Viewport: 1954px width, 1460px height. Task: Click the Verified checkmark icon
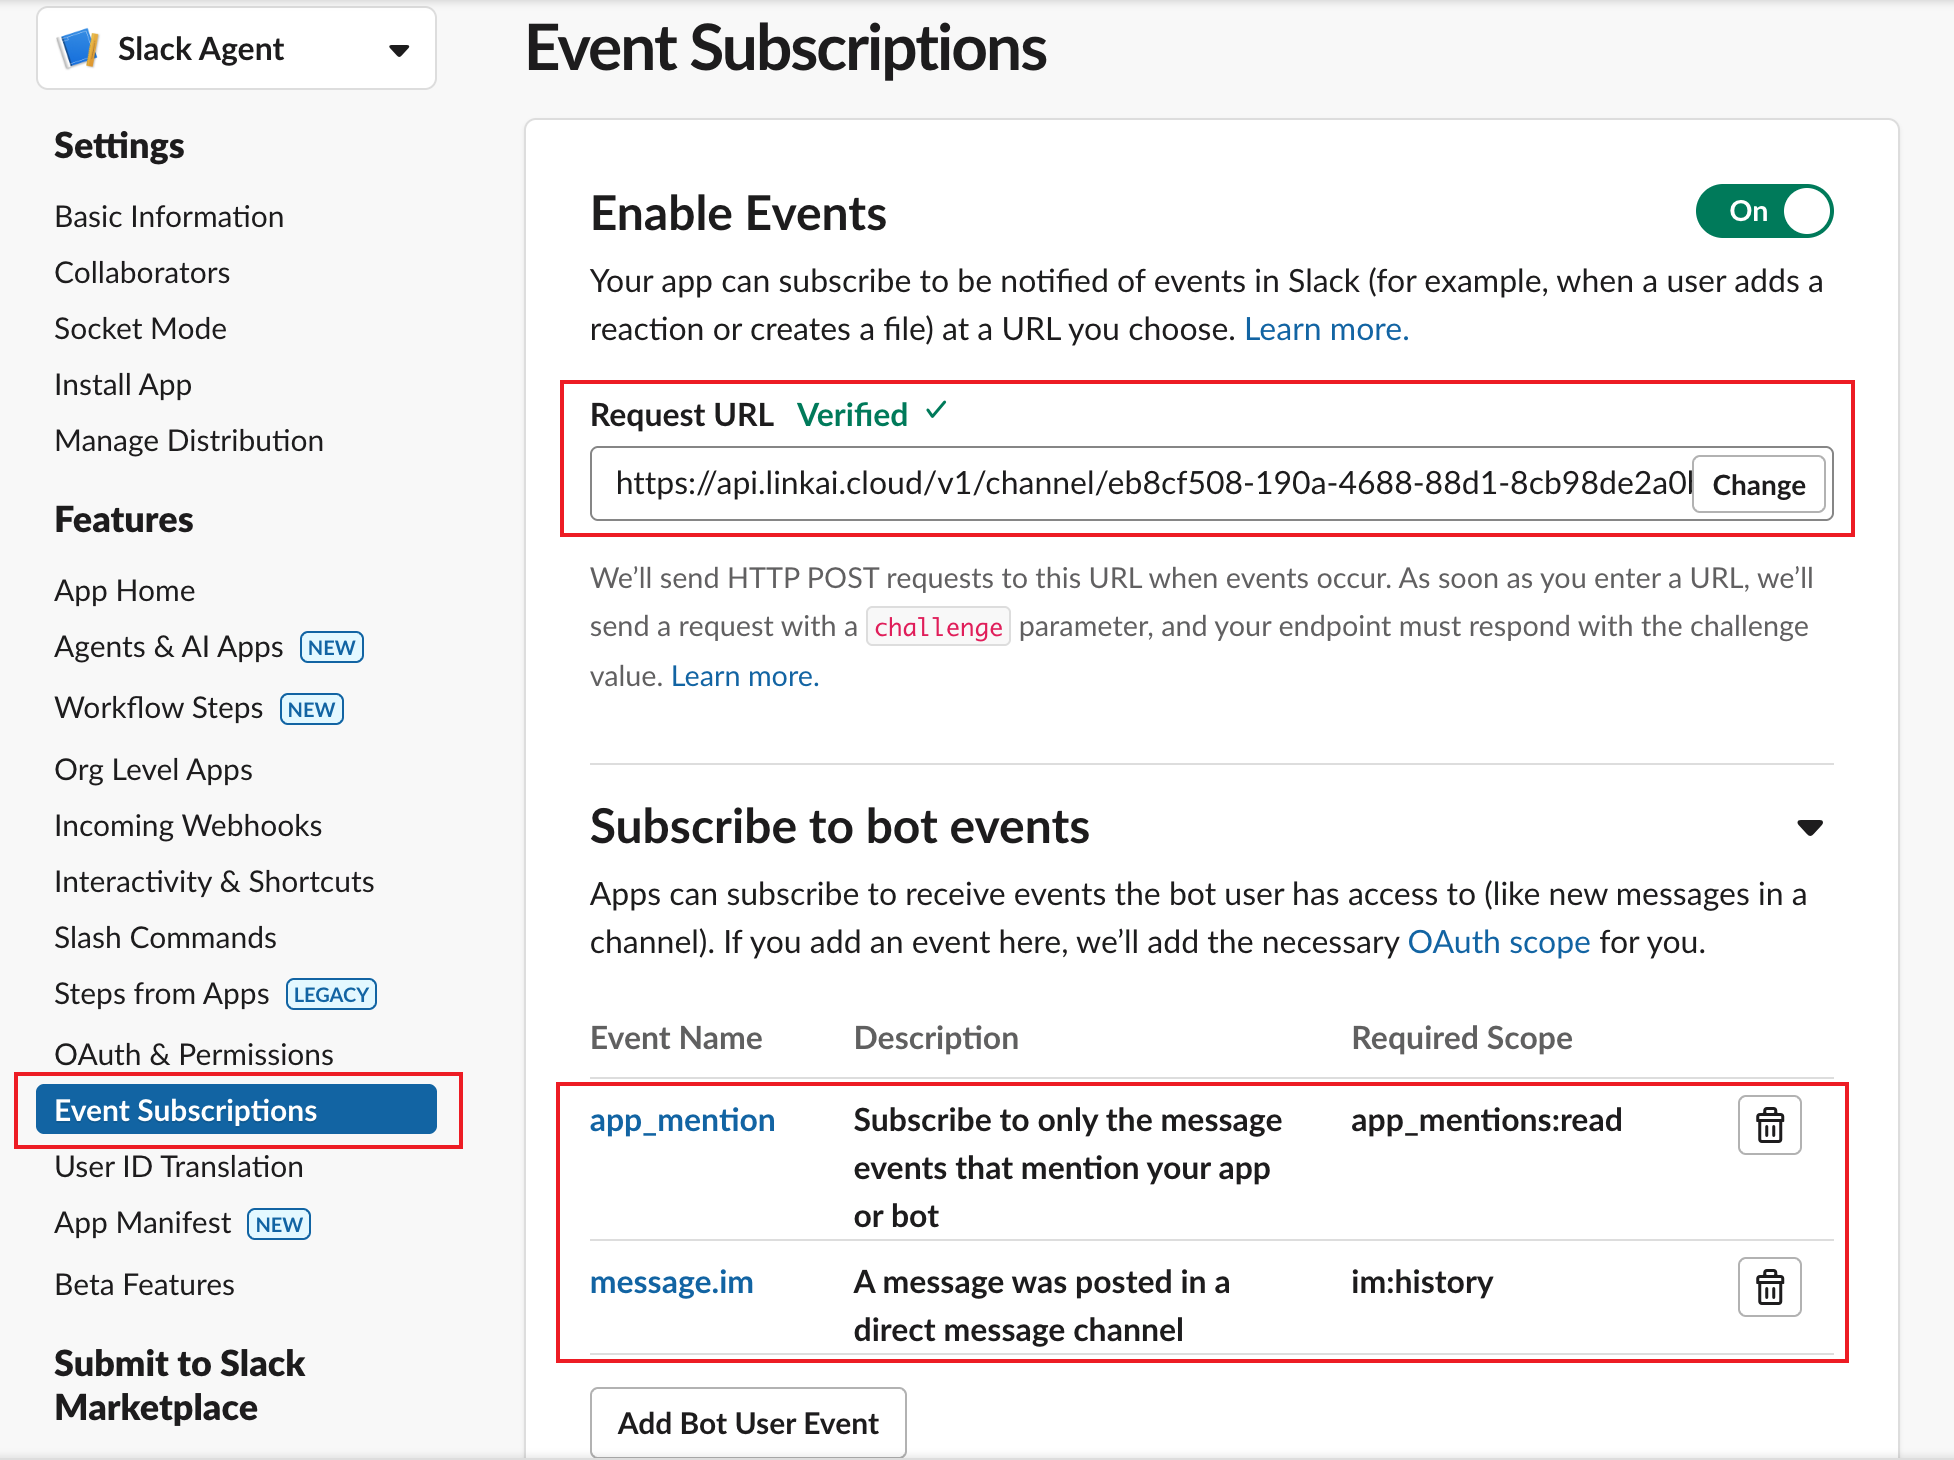tap(936, 411)
